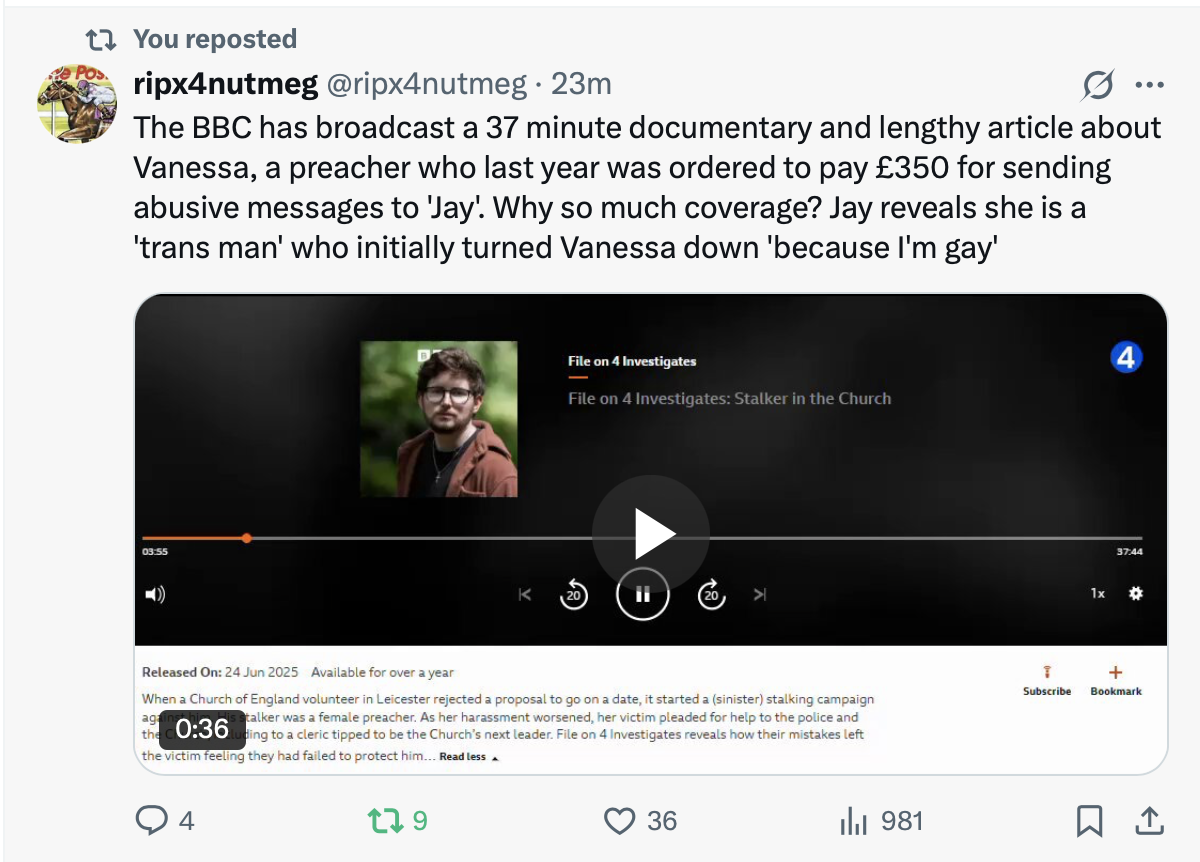Open the three-dot more options menu
Screen dimensions: 1200x862
1150,86
